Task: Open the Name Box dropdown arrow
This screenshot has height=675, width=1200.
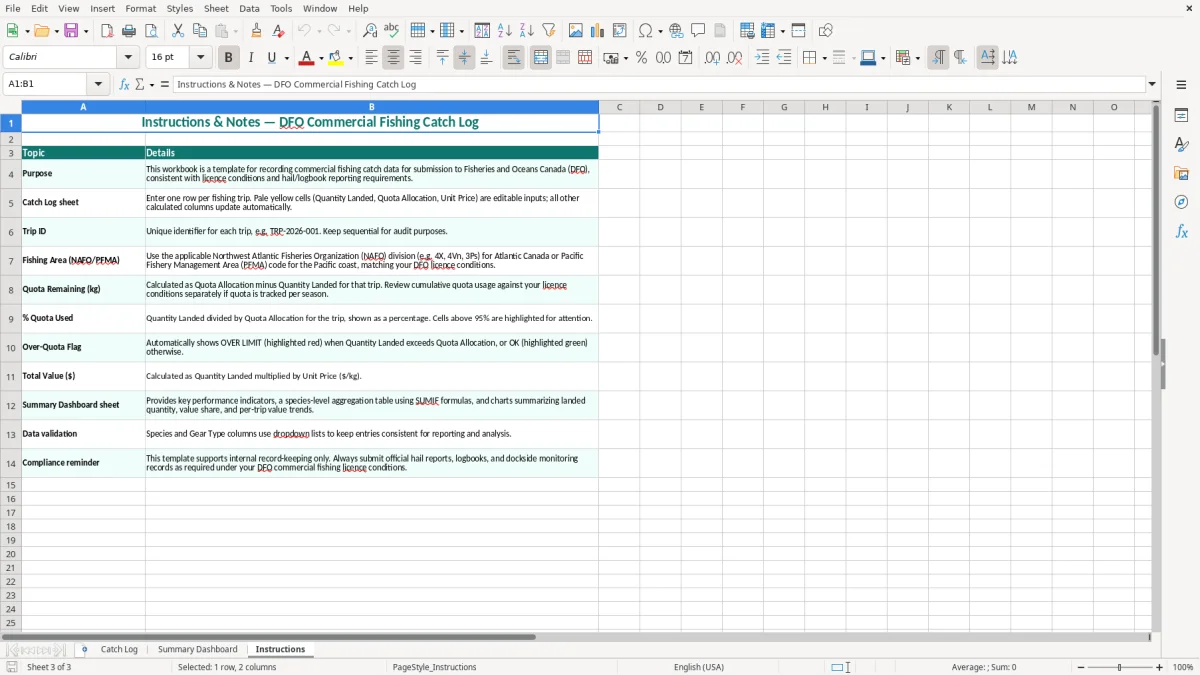Action: pos(98,85)
